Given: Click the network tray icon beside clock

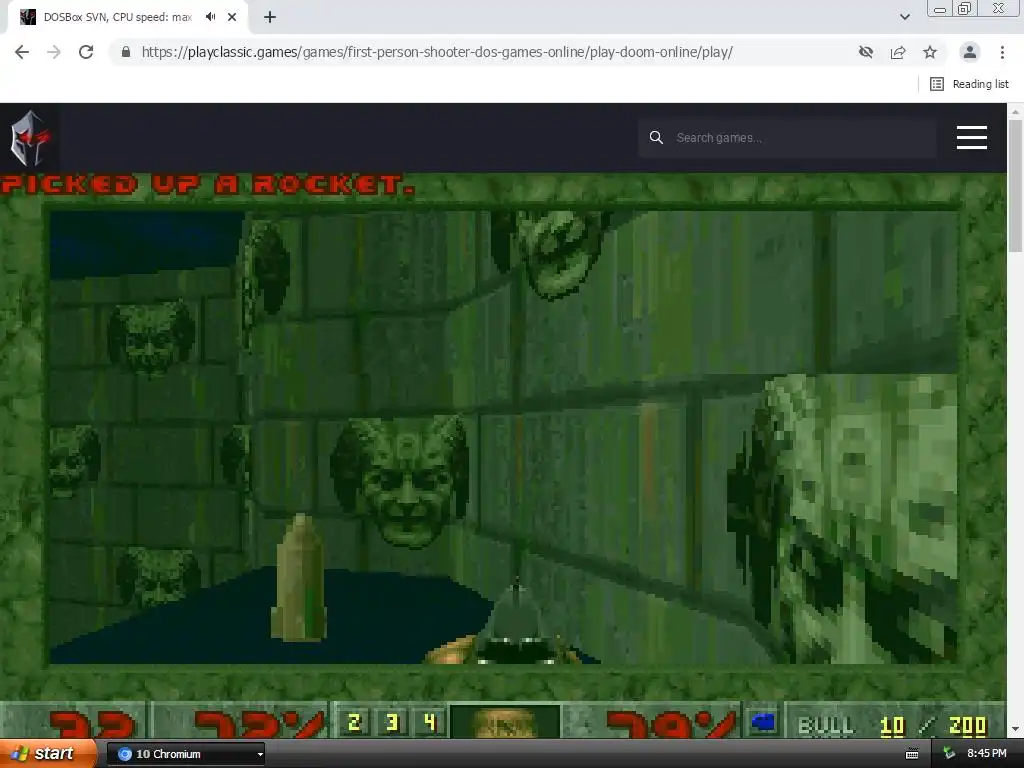Looking at the screenshot, I should pos(950,754).
